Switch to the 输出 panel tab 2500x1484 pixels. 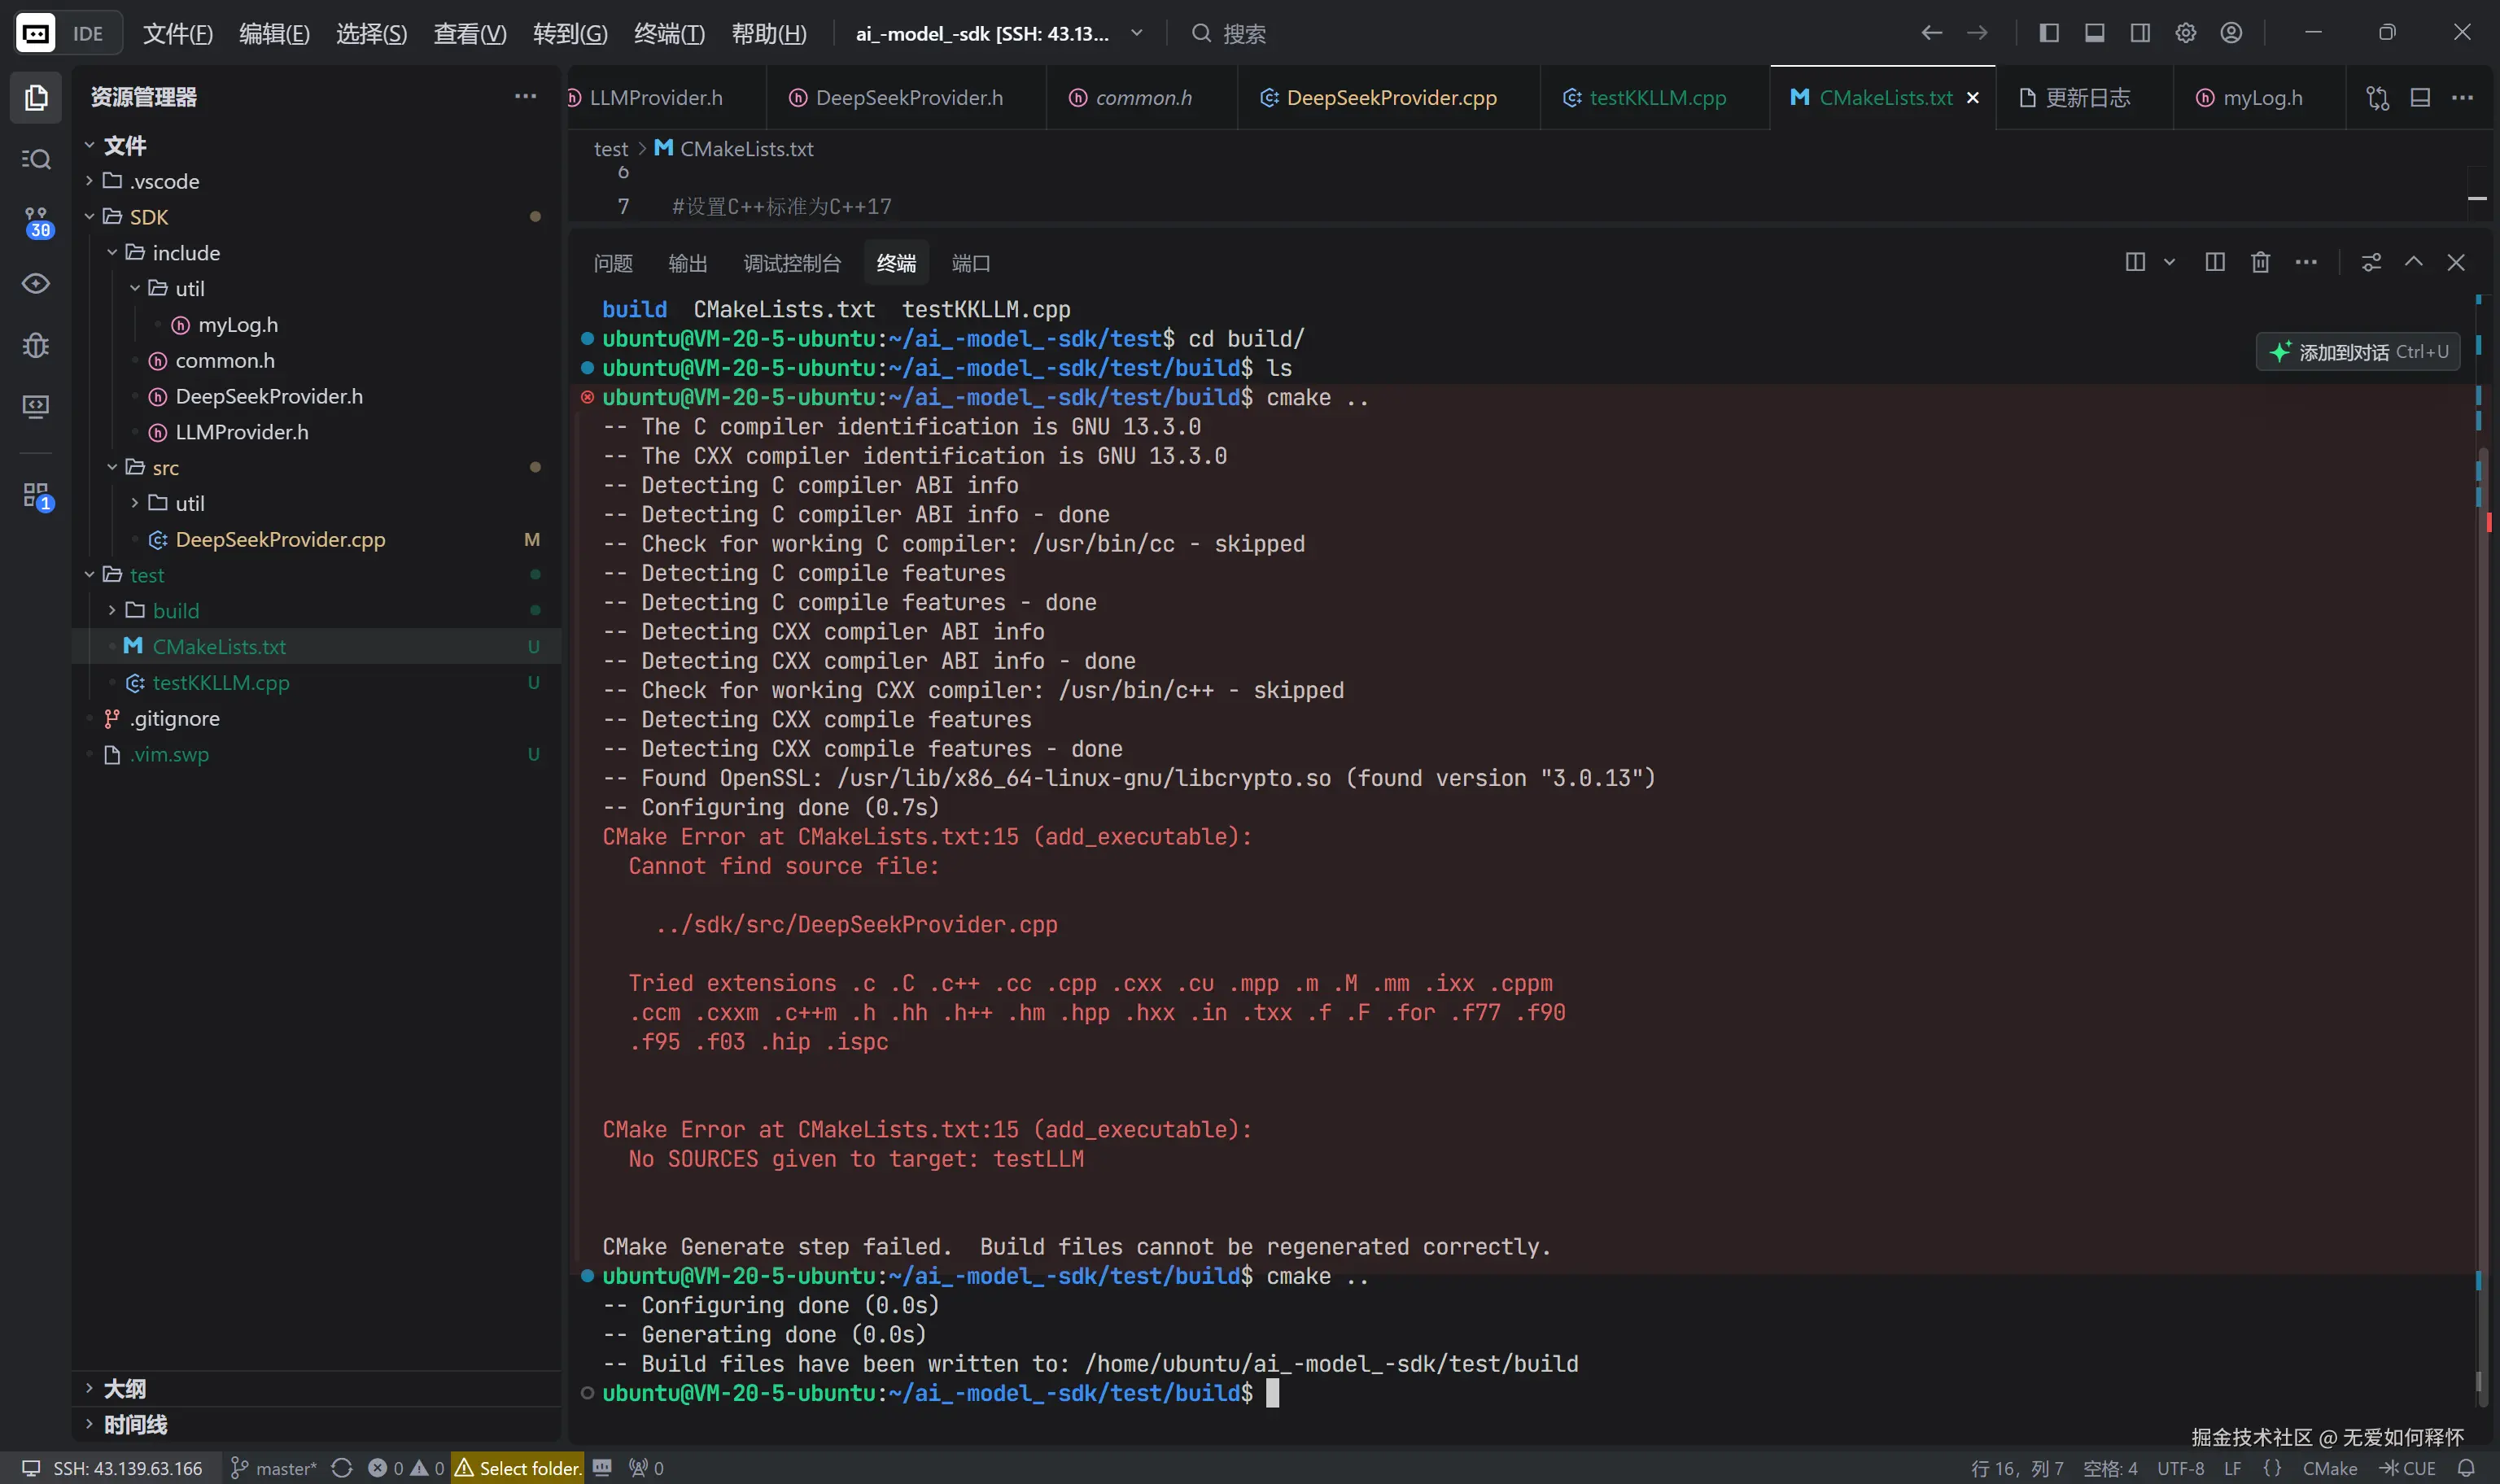(x=687, y=263)
